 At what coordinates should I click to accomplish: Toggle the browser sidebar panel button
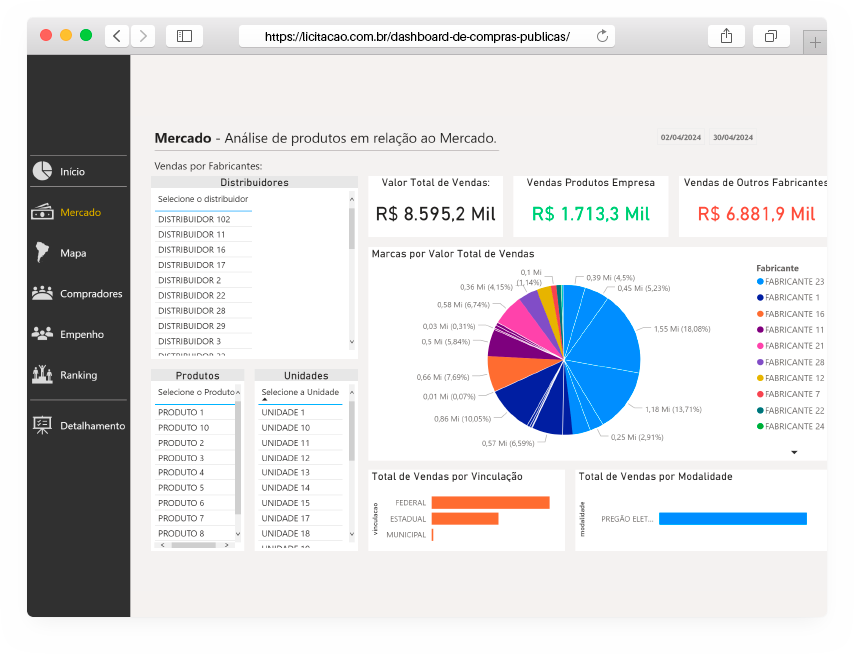coord(184,36)
